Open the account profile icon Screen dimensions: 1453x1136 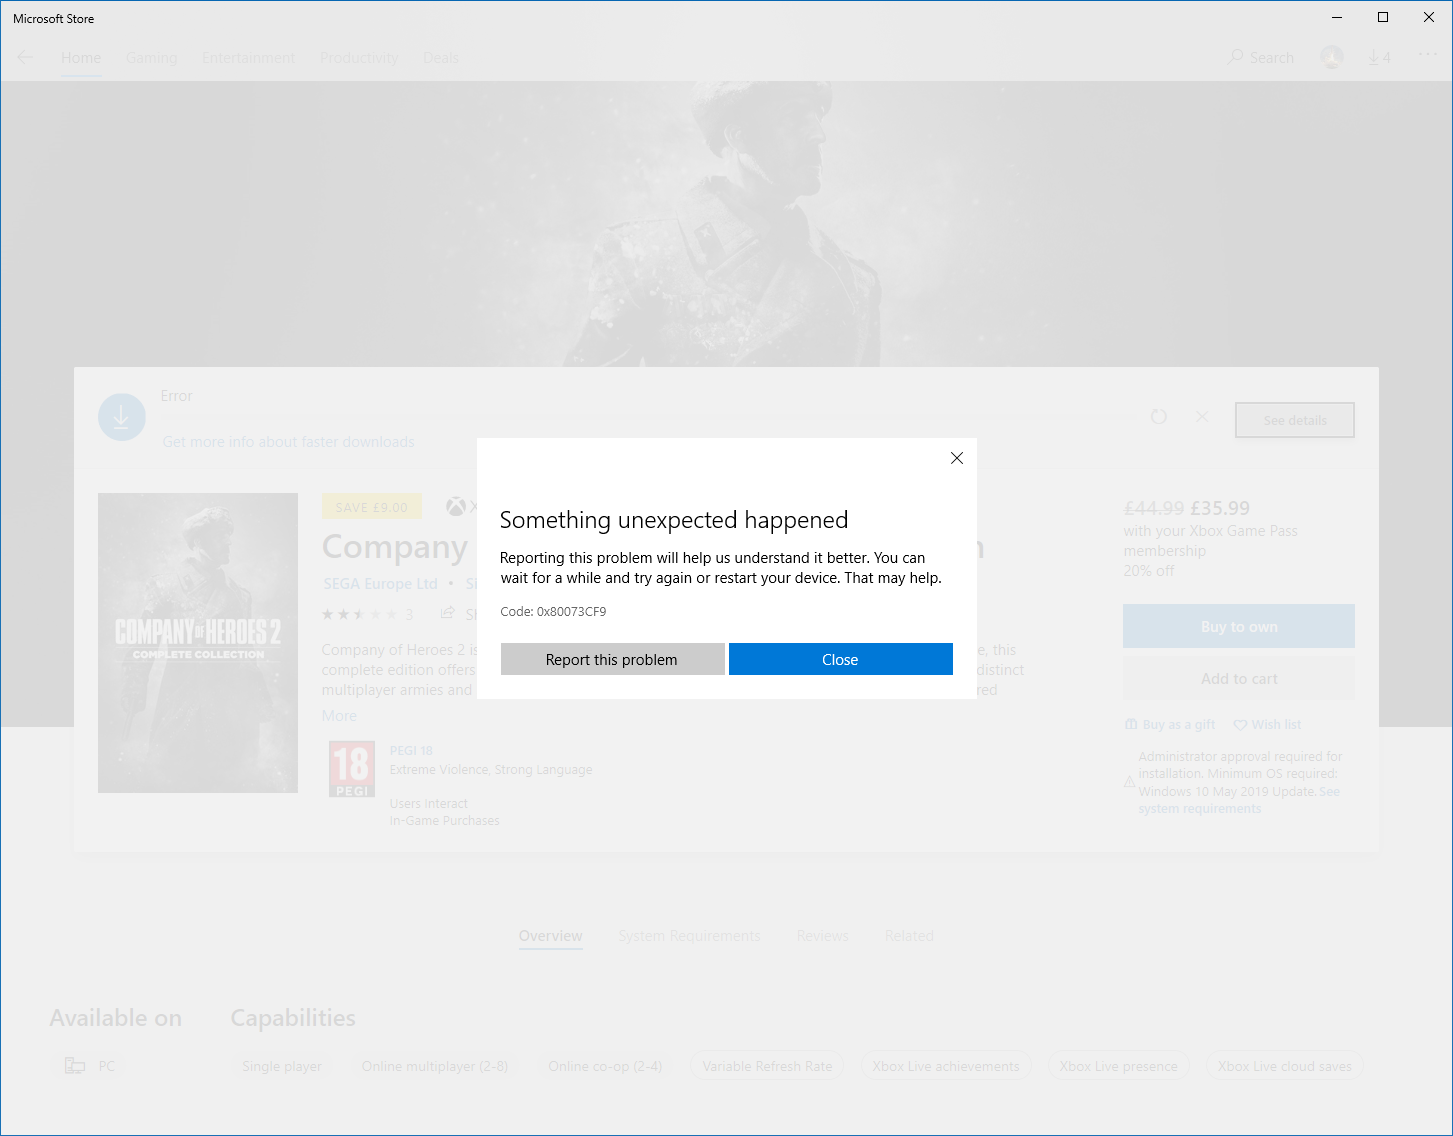[1331, 57]
